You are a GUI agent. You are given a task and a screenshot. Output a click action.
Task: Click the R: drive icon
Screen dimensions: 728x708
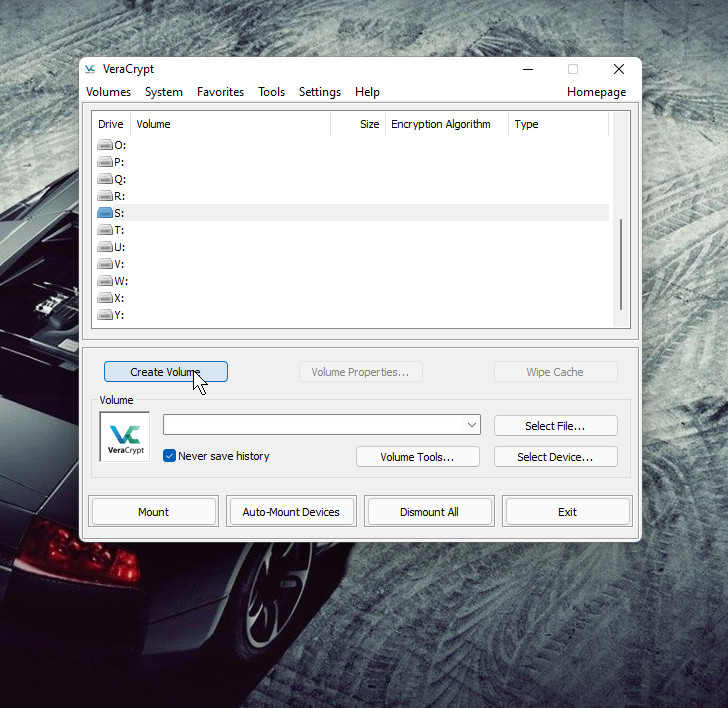pyautogui.click(x=105, y=196)
